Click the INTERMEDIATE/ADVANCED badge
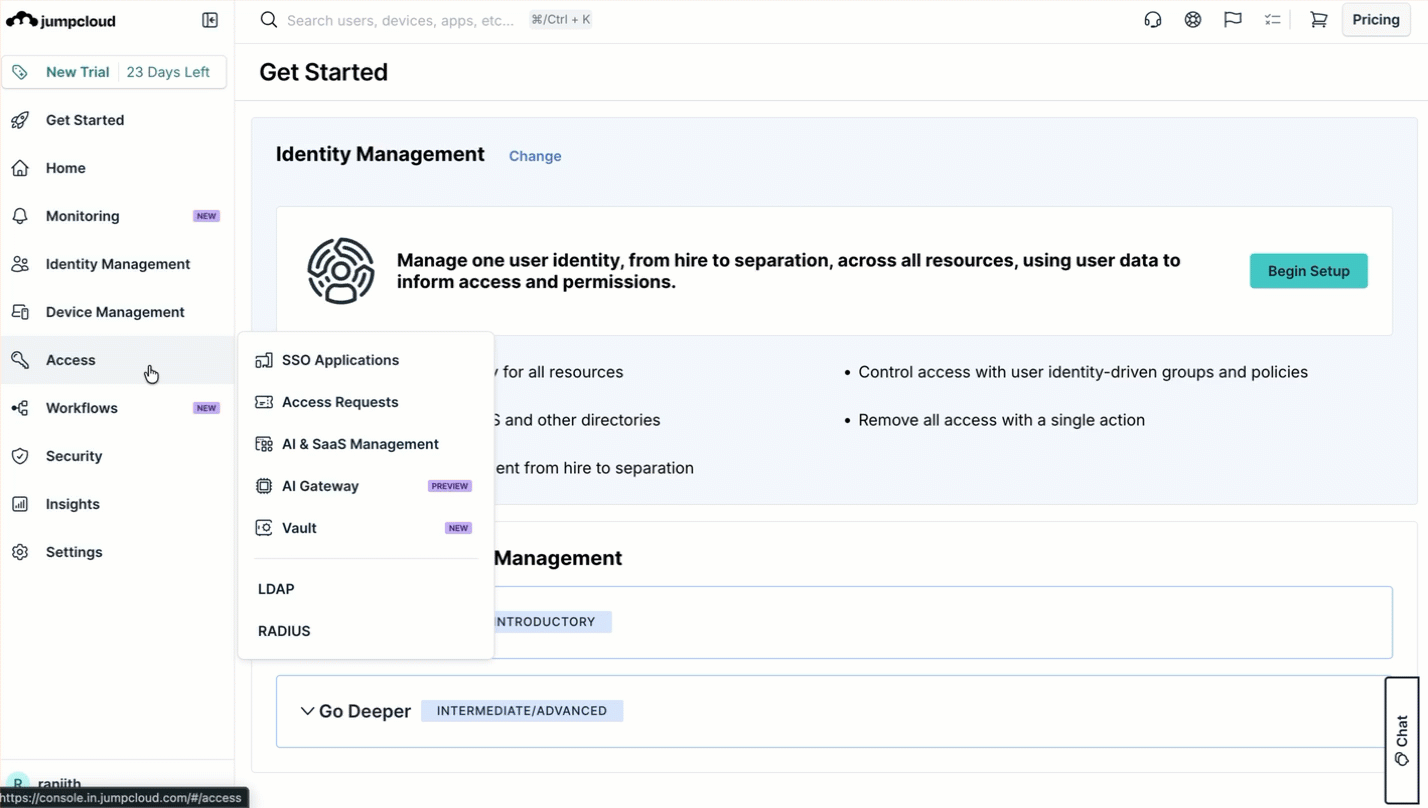 (x=522, y=711)
